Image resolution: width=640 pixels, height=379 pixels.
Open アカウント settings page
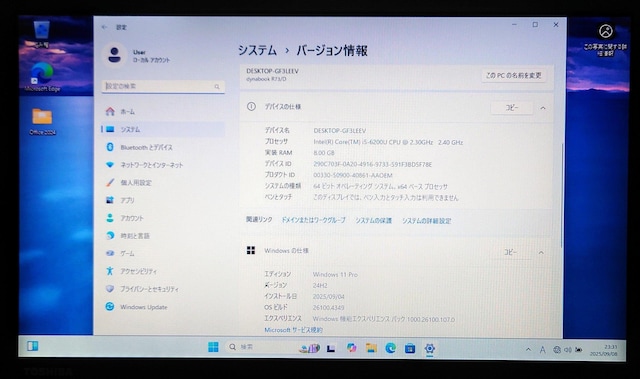pyautogui.click(x=163, y=218)
